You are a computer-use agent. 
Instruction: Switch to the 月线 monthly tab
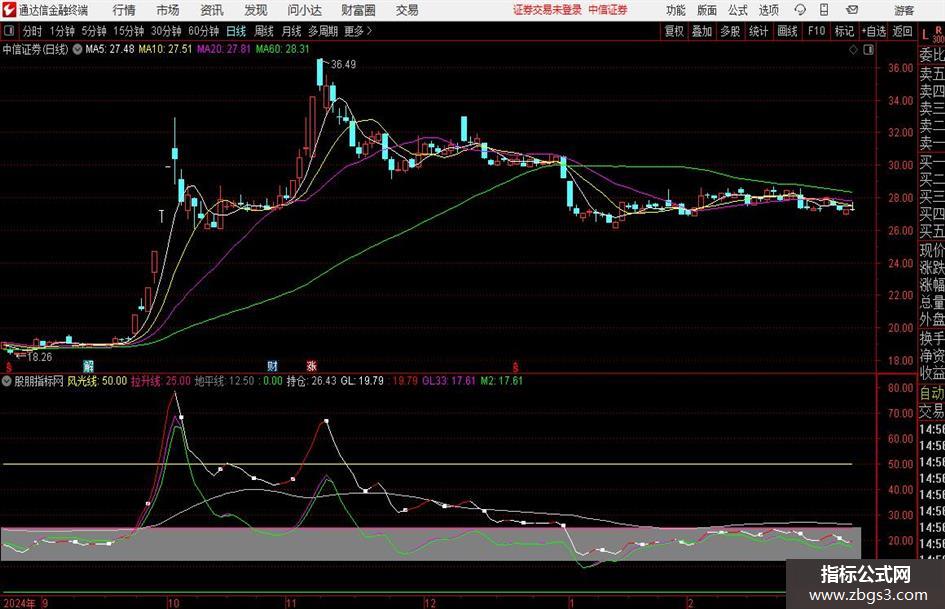pyautogui.click(x=291, y=31)
